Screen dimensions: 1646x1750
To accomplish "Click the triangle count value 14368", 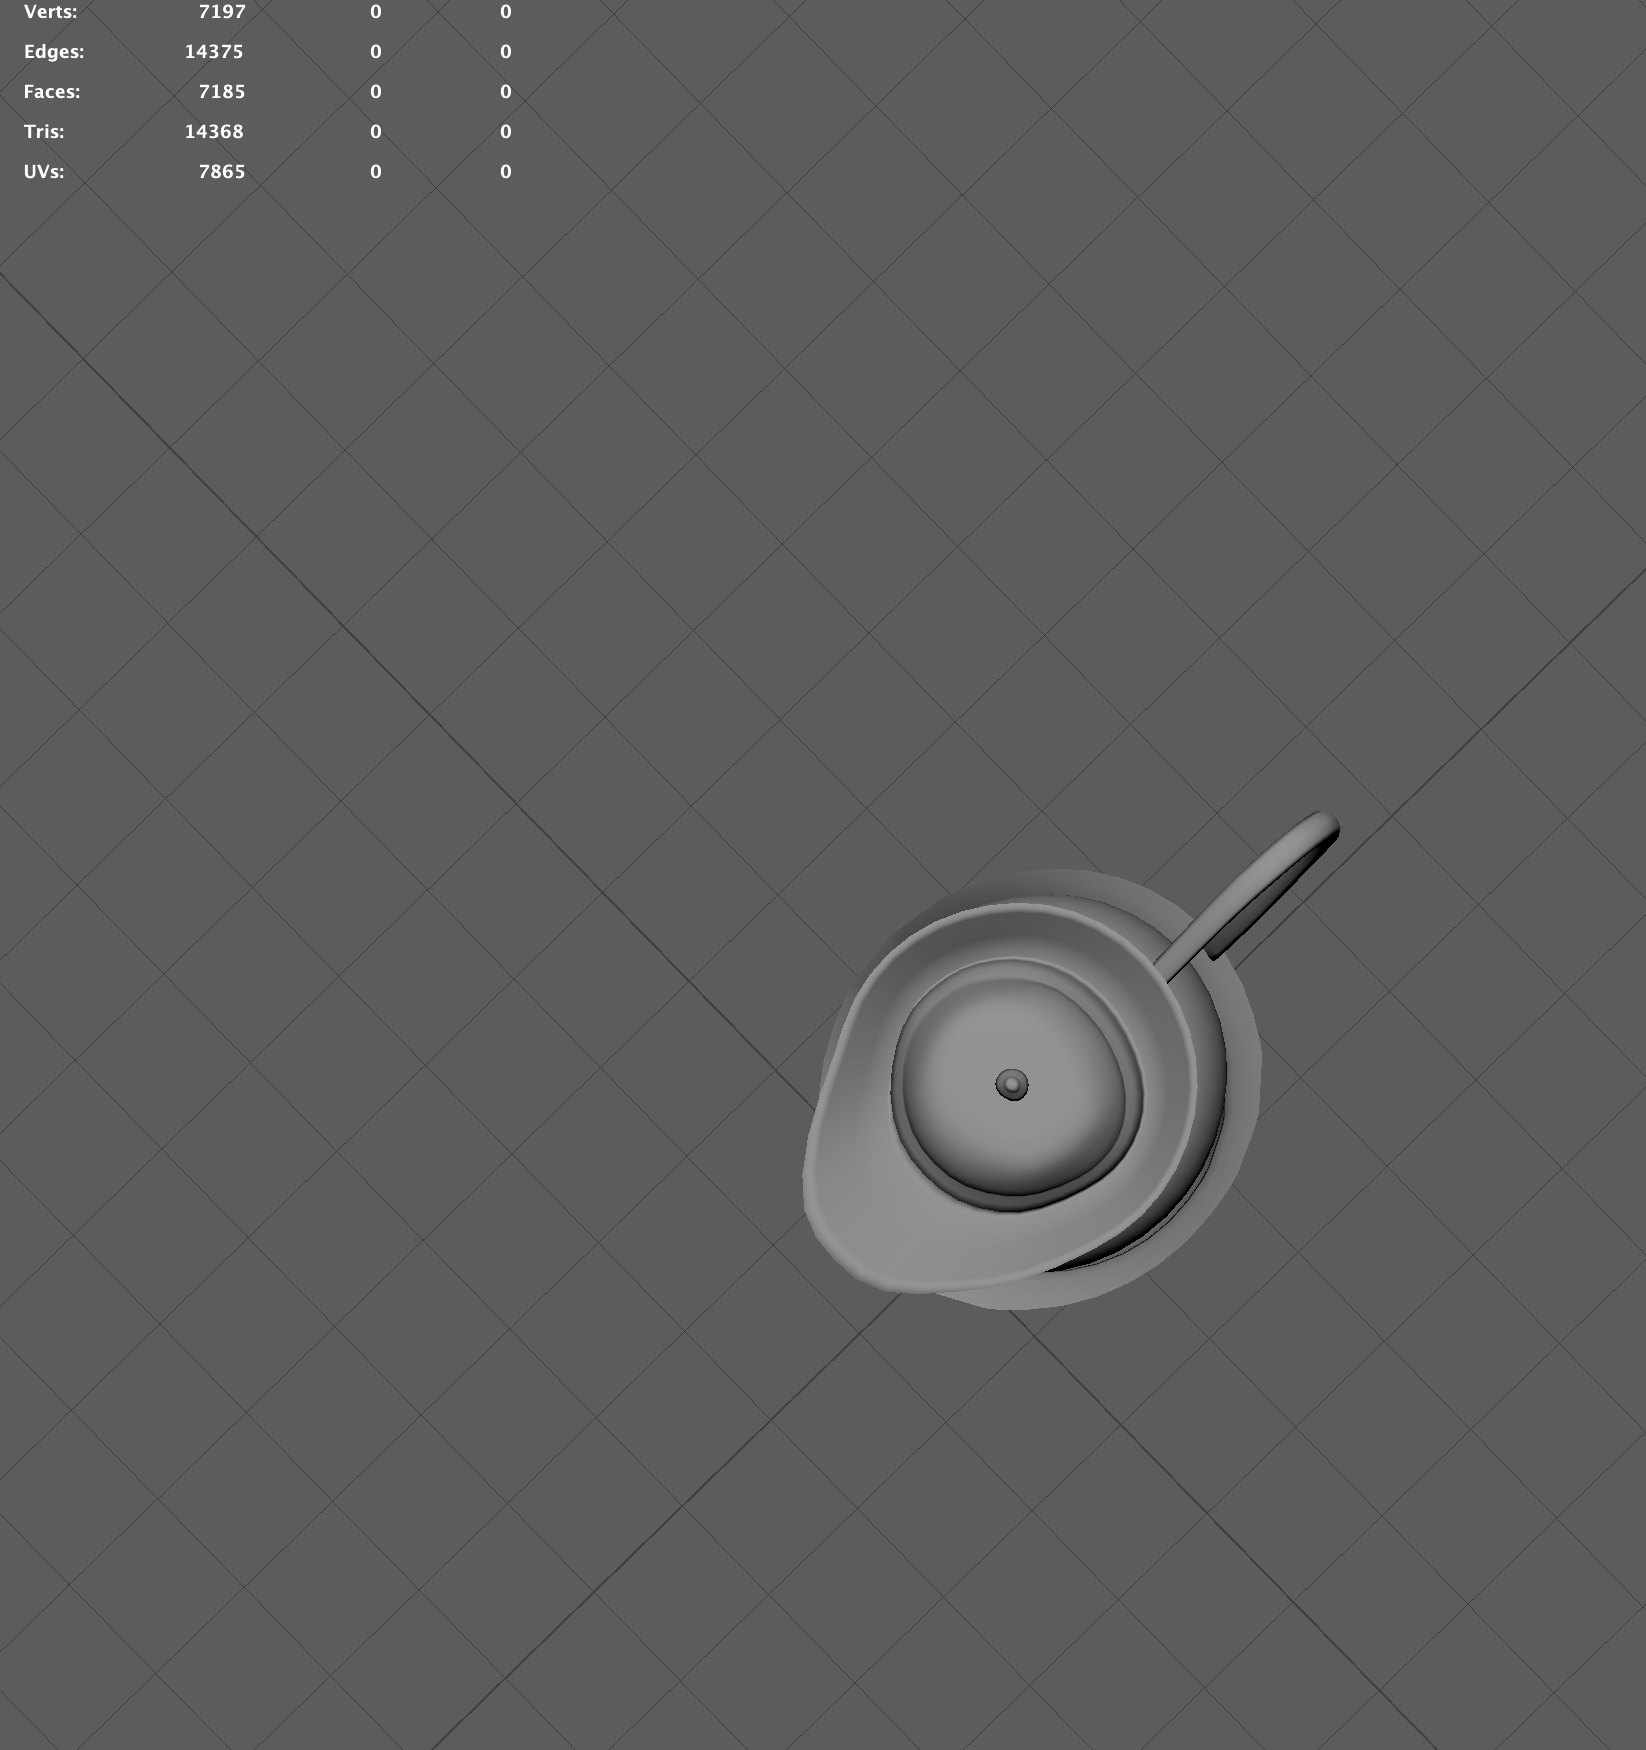I will [214, 132].
